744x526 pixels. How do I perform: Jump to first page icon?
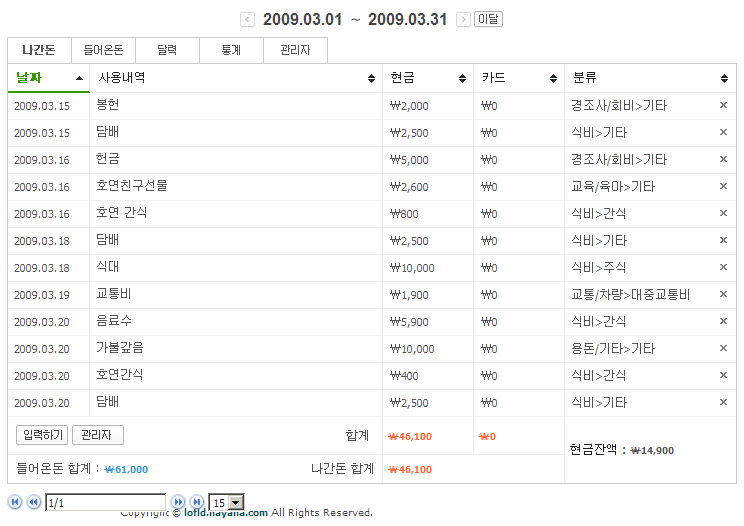(x=15, y=502)
